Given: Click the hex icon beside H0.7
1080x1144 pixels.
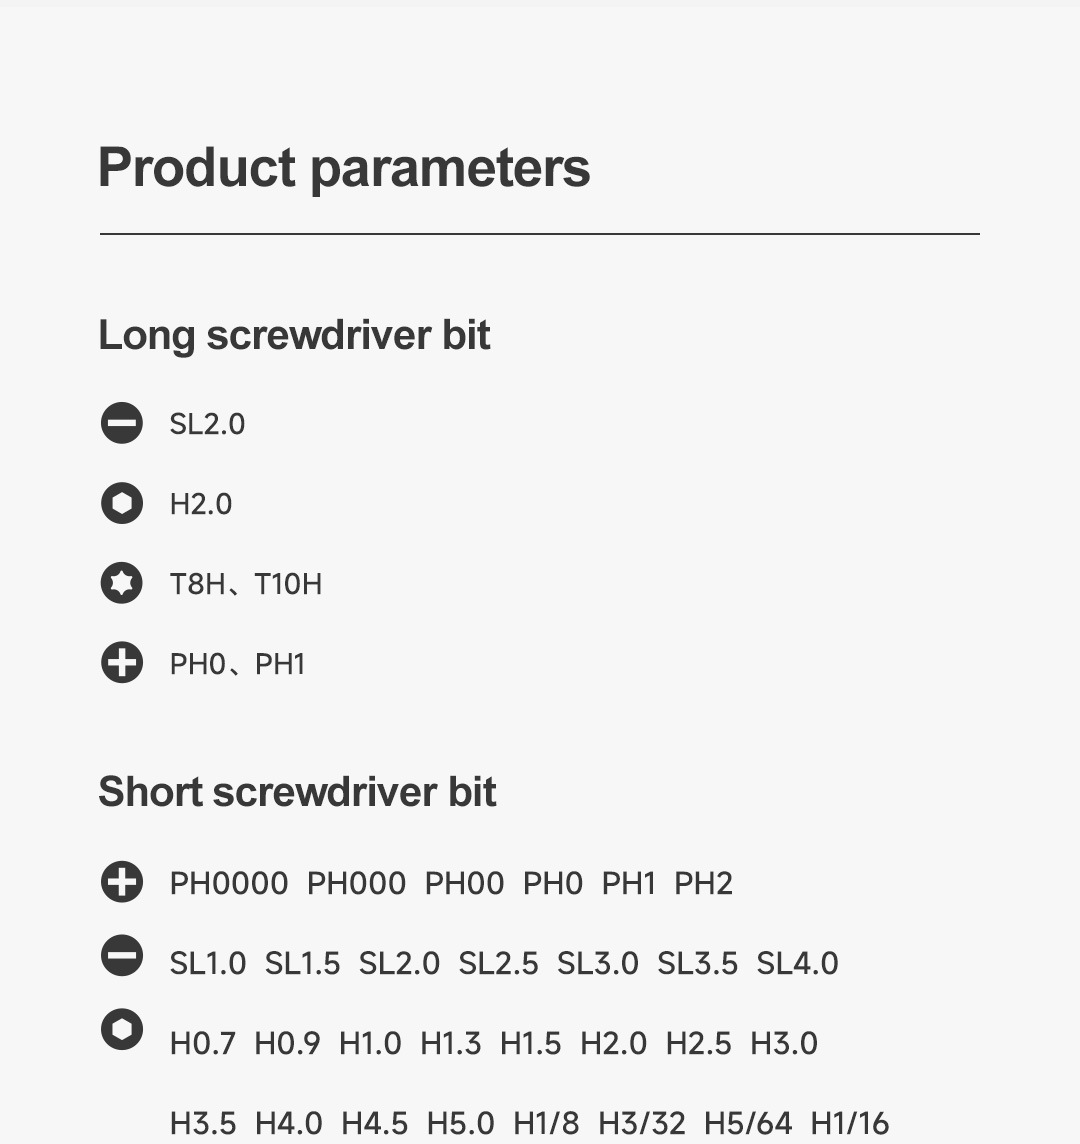Looking at the screenshot, I should click(x=122, y=1030).
